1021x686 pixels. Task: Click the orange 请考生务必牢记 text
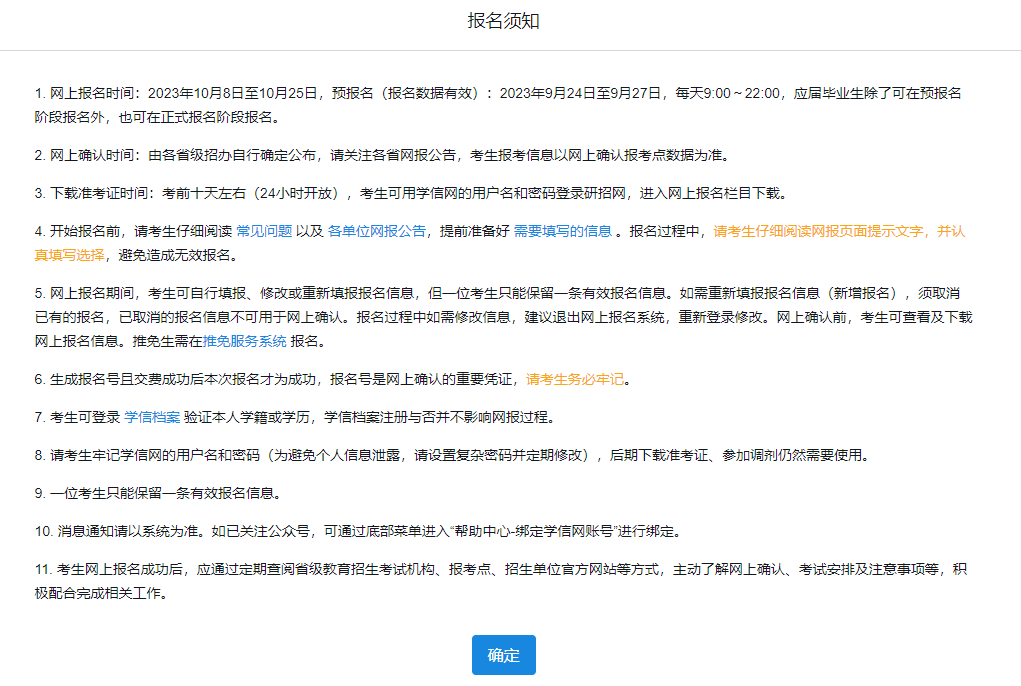click(x=575, y=379)
